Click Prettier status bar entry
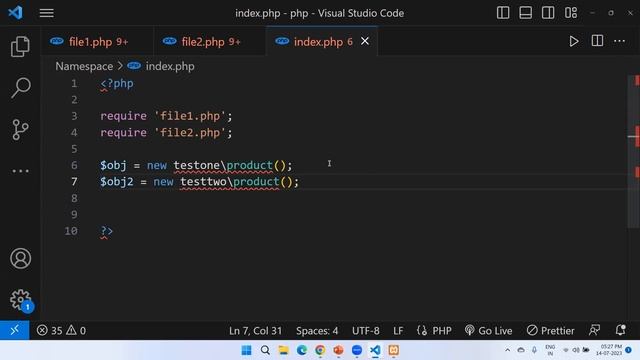This screenshot has height=360, width=640. tap(550, 331)
